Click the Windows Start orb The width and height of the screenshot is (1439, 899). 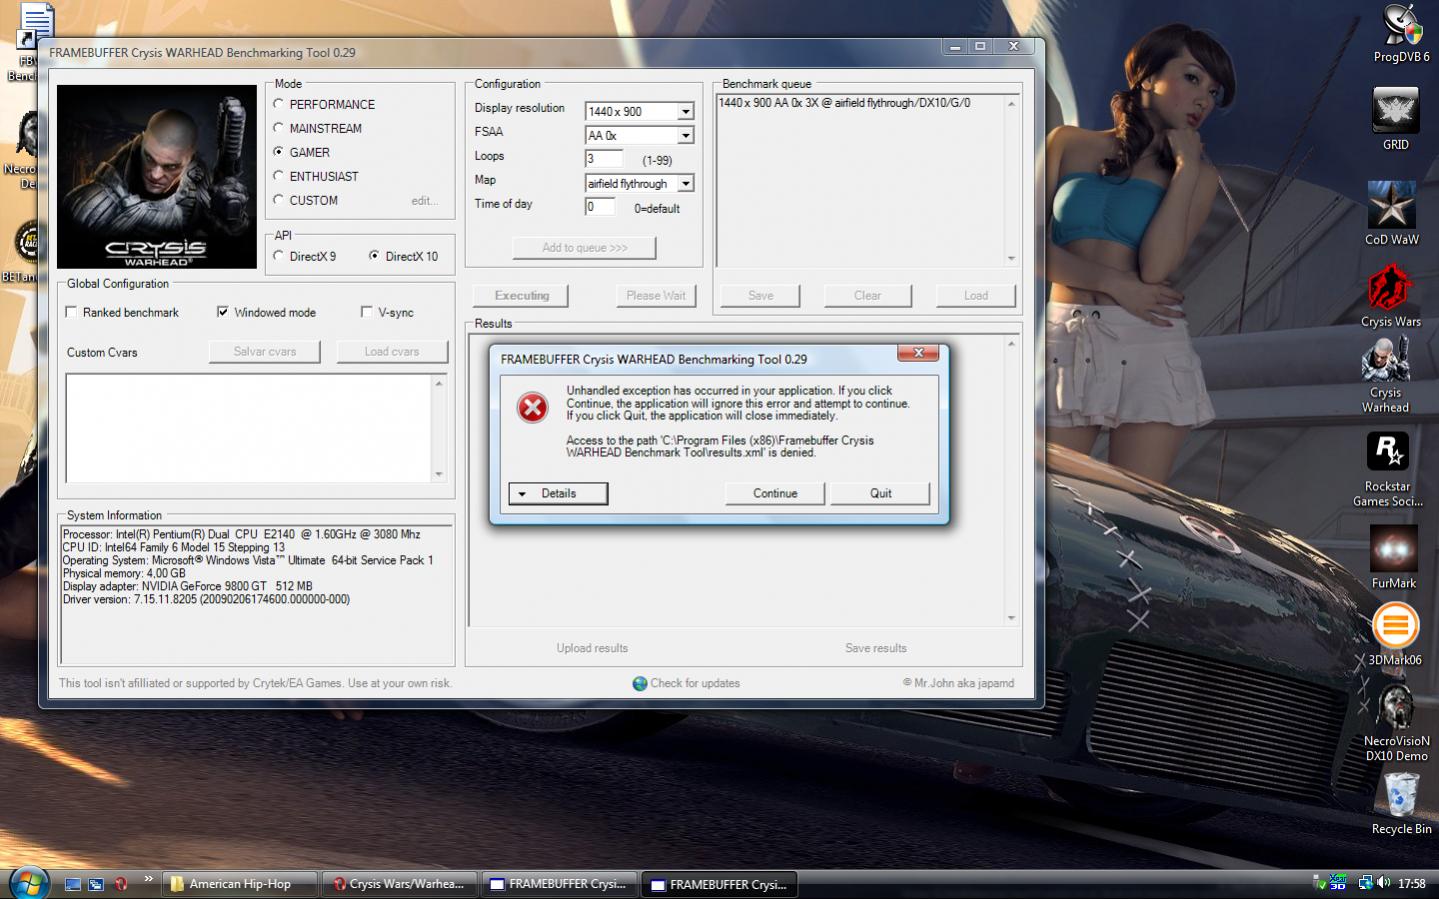[x=27, y=882]
